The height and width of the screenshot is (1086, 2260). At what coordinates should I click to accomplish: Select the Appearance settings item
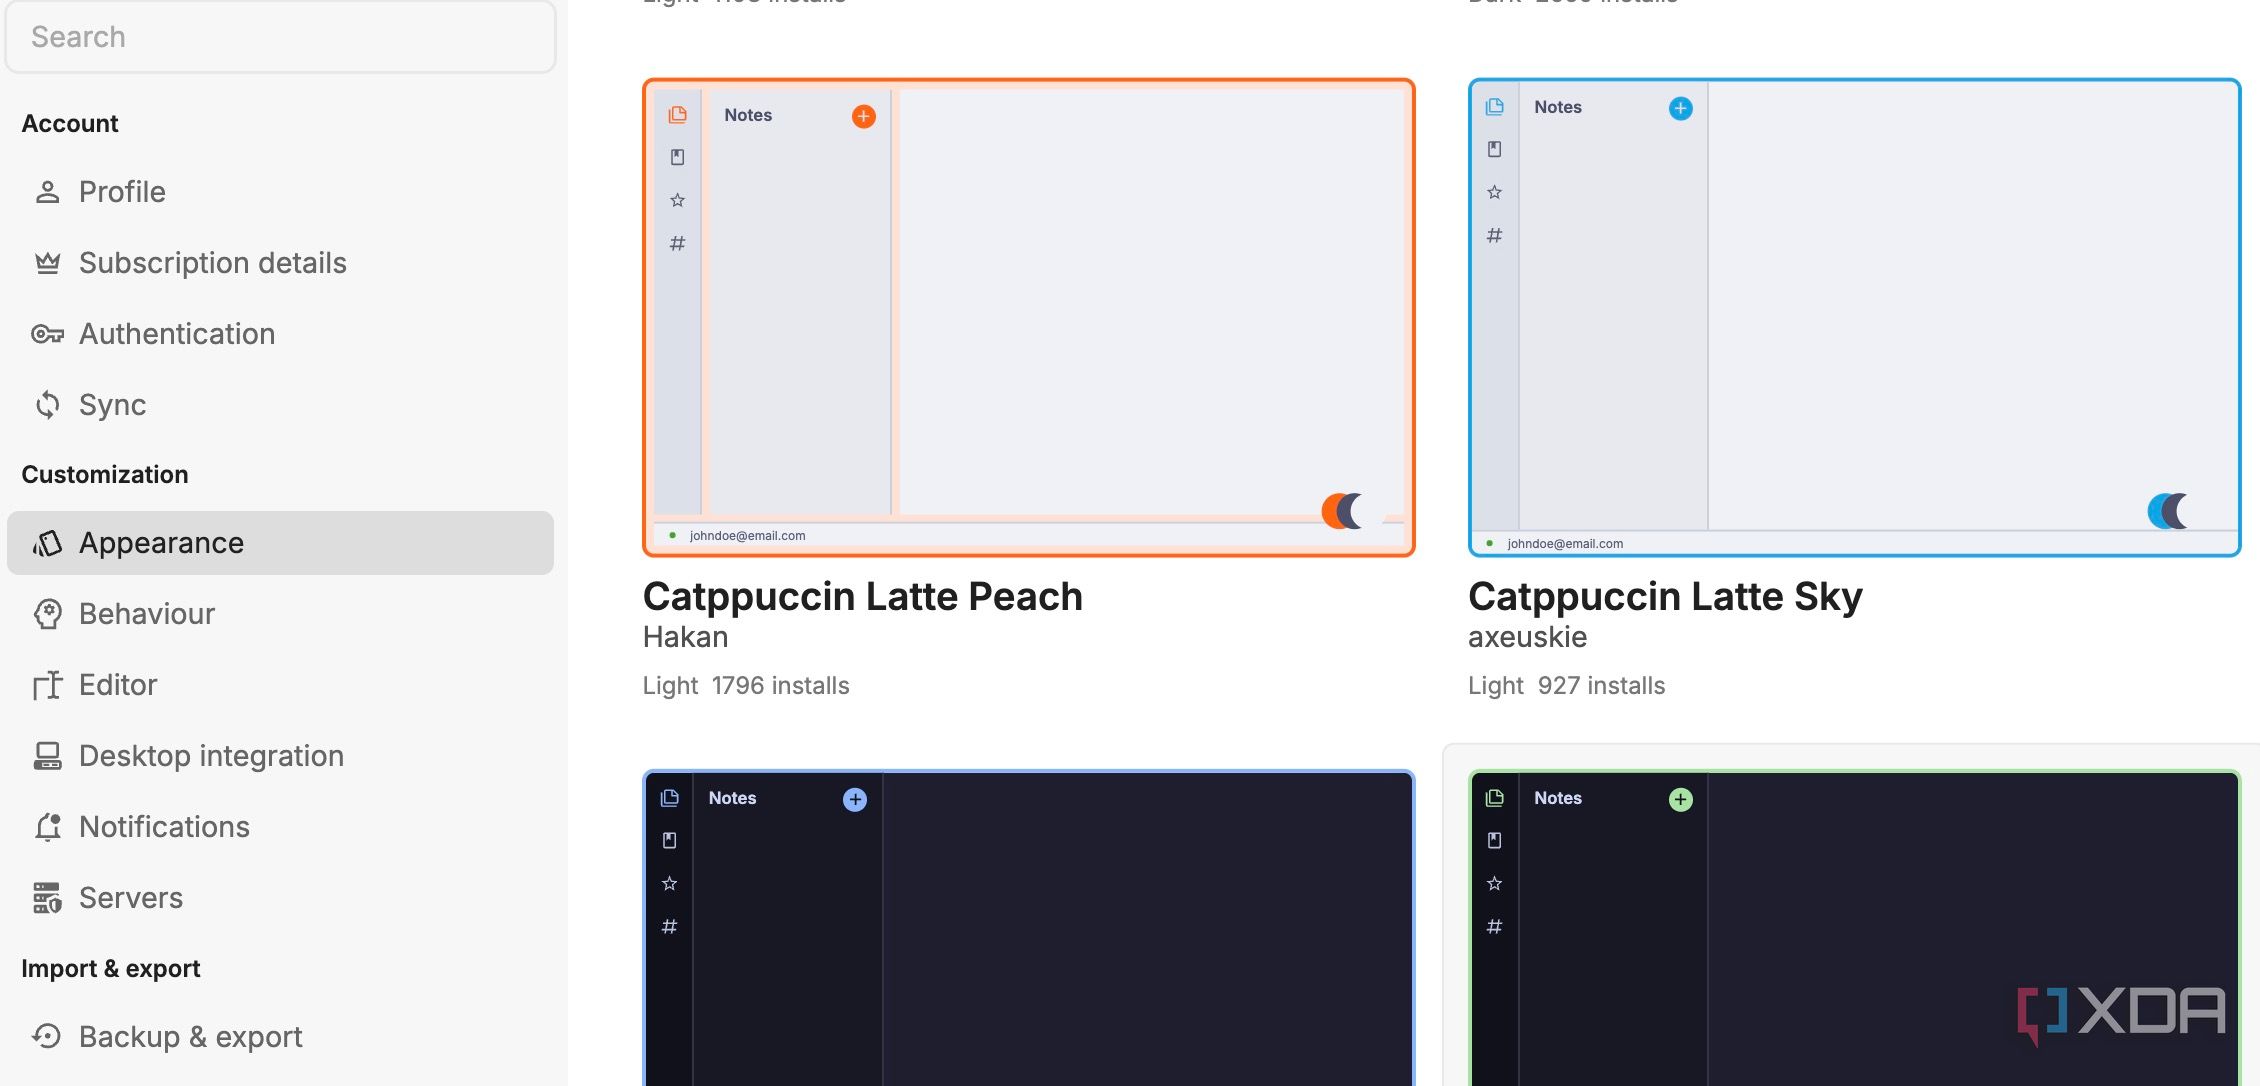(x=280, y=542)
